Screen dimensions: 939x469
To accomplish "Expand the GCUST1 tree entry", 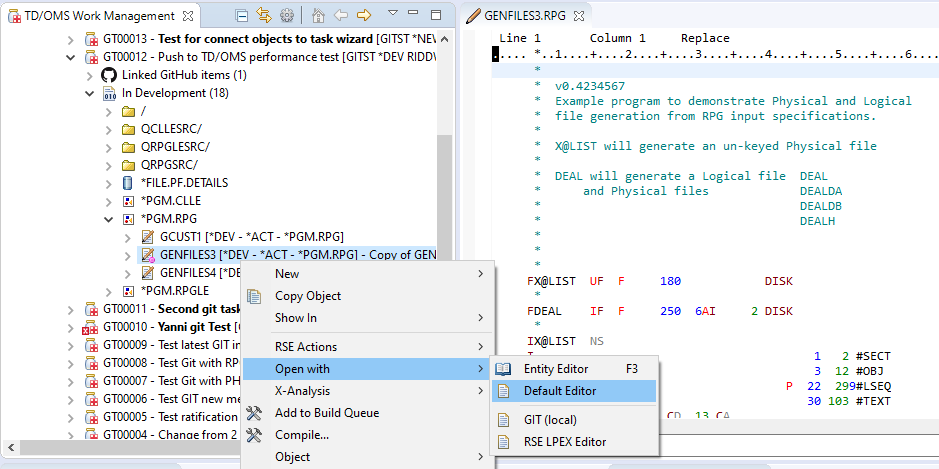I will 129,237.
